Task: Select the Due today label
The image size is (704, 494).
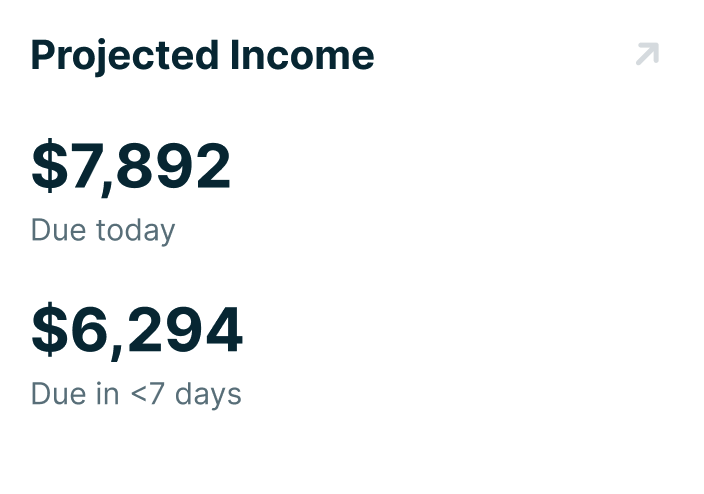Action: [x=103, y=230]
